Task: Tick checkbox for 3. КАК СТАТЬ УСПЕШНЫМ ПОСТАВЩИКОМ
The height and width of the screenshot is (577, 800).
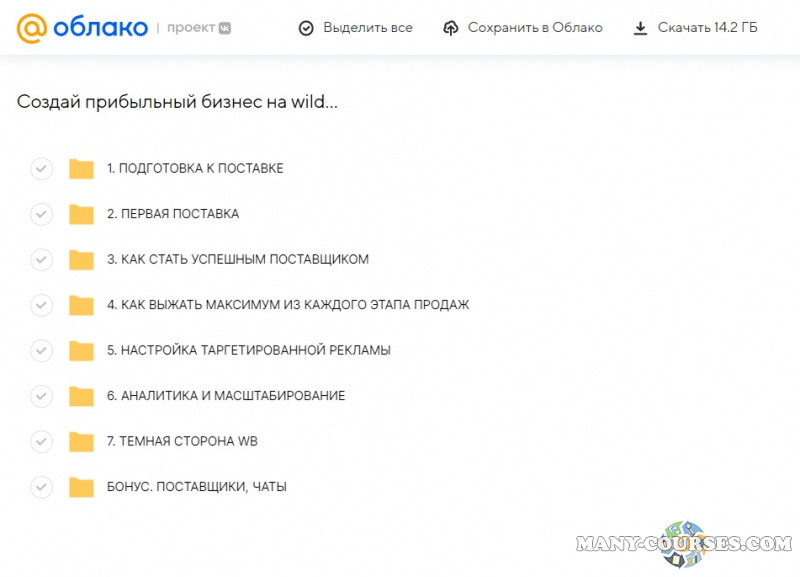Action: pyautogui.click(x=41, y=259)
